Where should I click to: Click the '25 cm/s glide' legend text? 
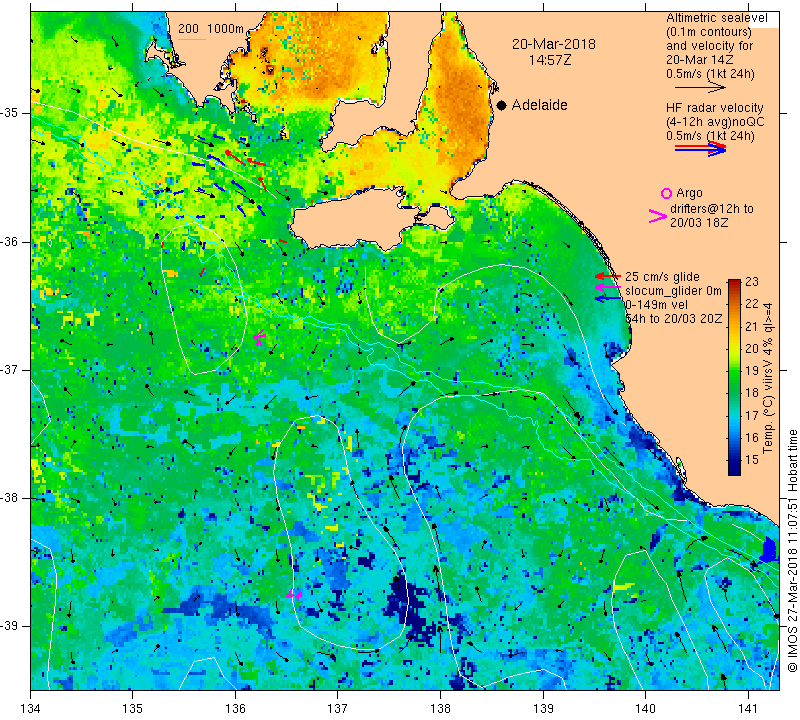[662, 277]
